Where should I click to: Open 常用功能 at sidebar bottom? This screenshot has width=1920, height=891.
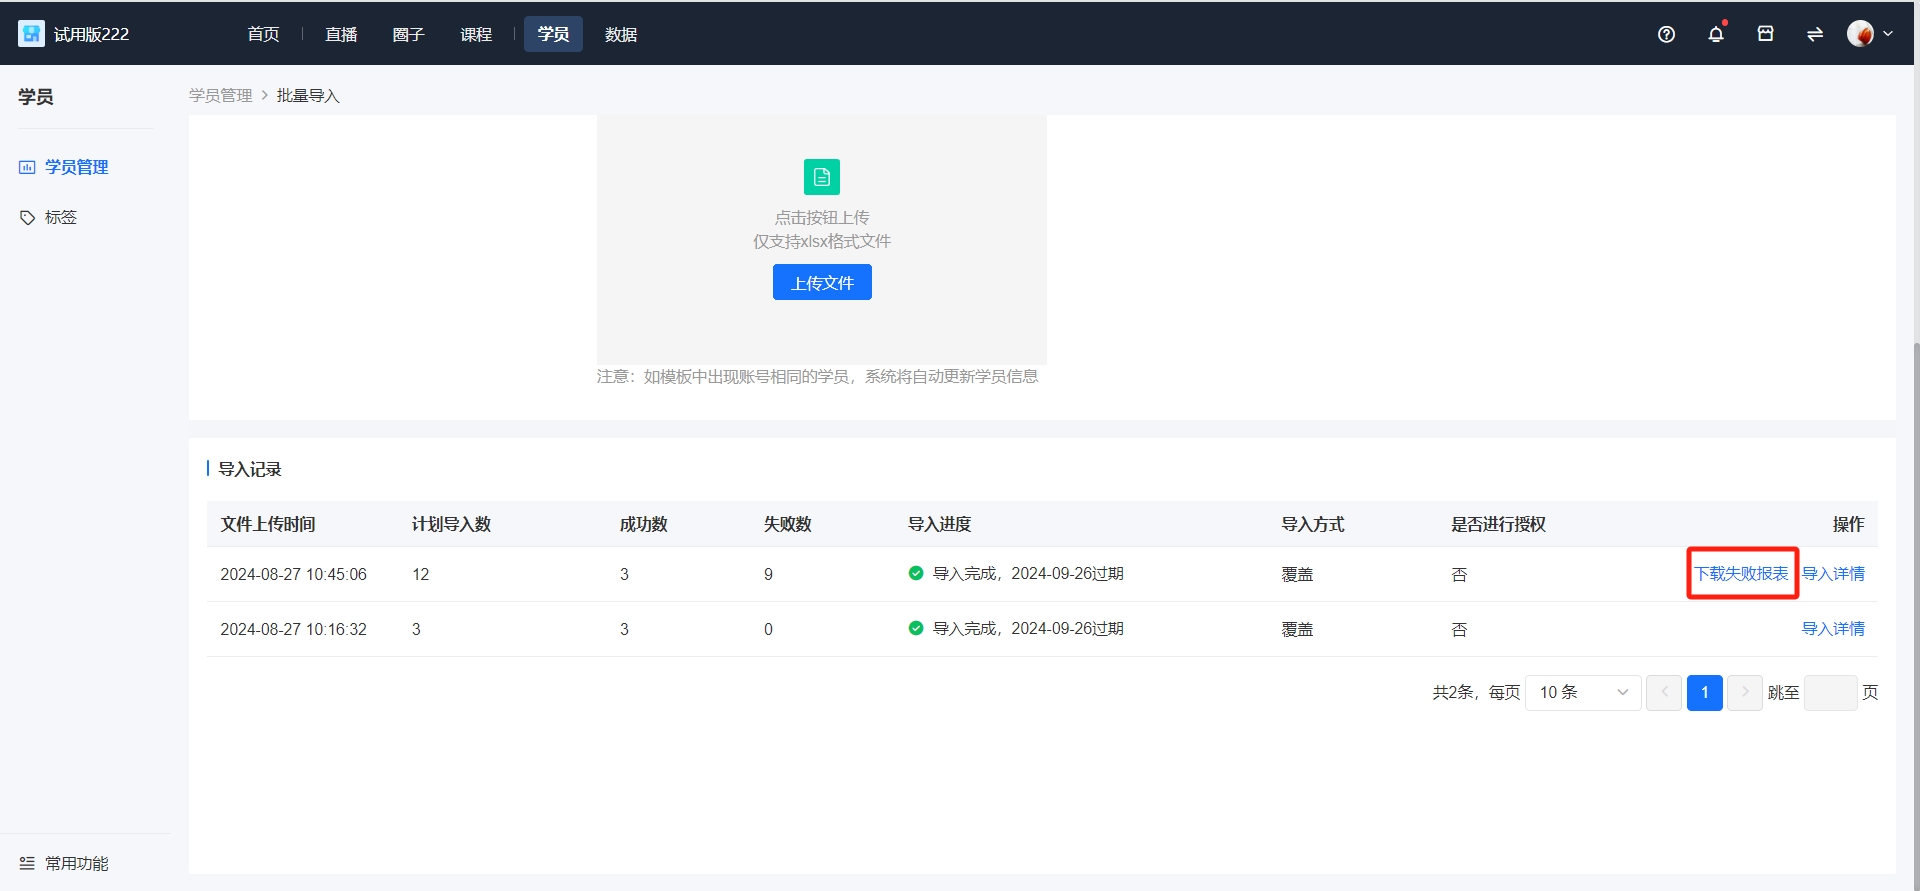[77, 863]
